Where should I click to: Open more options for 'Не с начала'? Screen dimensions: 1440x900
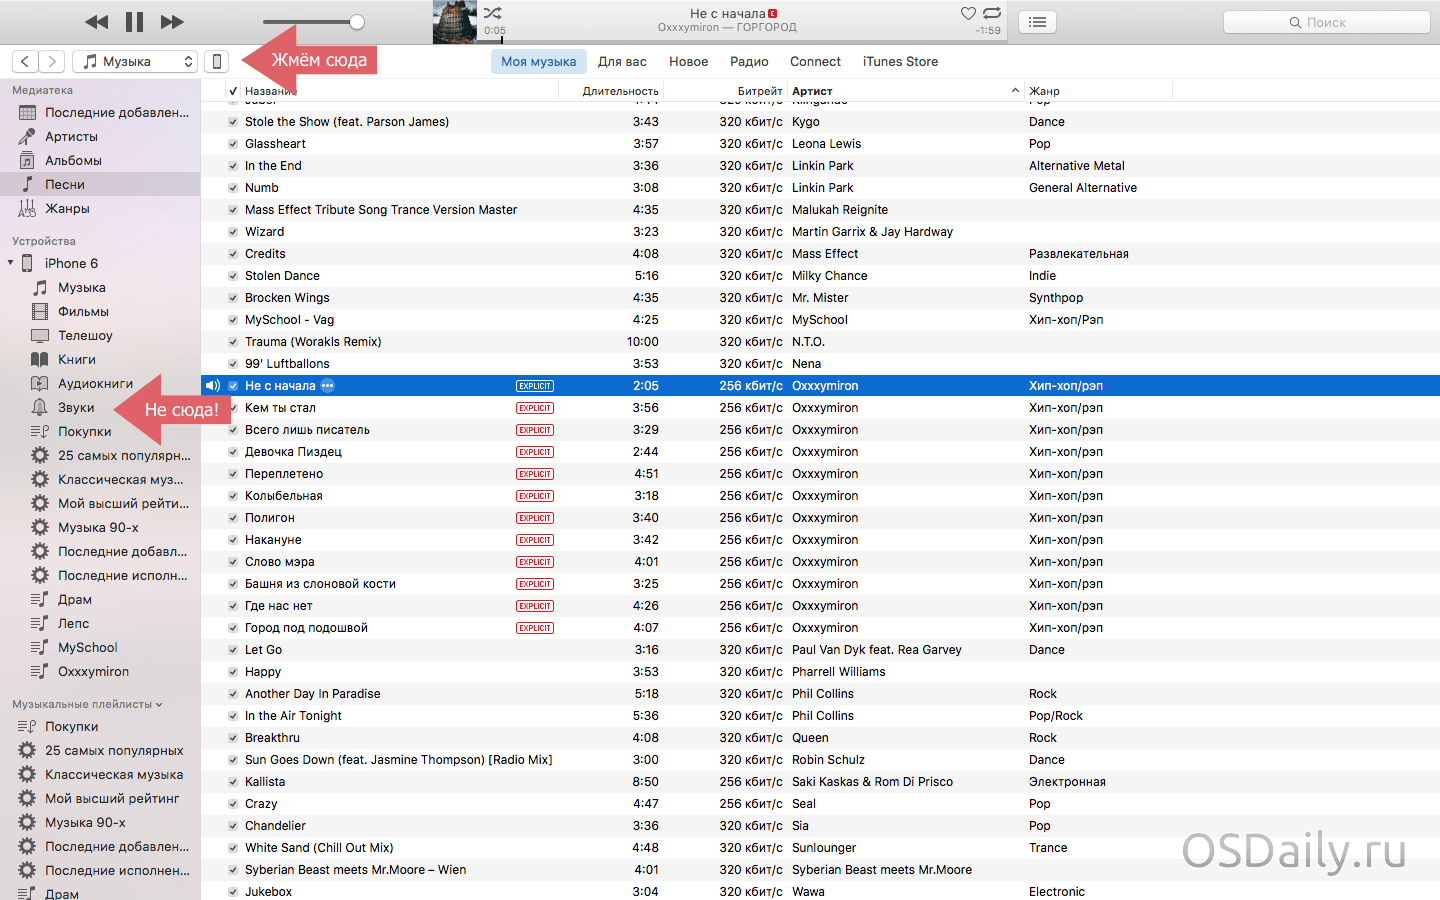pyautogui.click(x=328, y=386)
